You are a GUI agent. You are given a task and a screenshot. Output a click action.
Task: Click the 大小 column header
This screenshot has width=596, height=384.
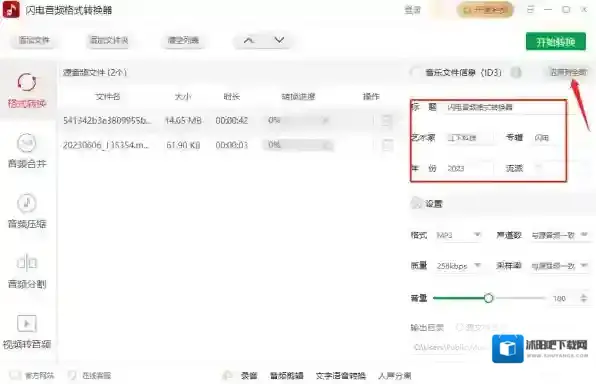pos(183,97)
